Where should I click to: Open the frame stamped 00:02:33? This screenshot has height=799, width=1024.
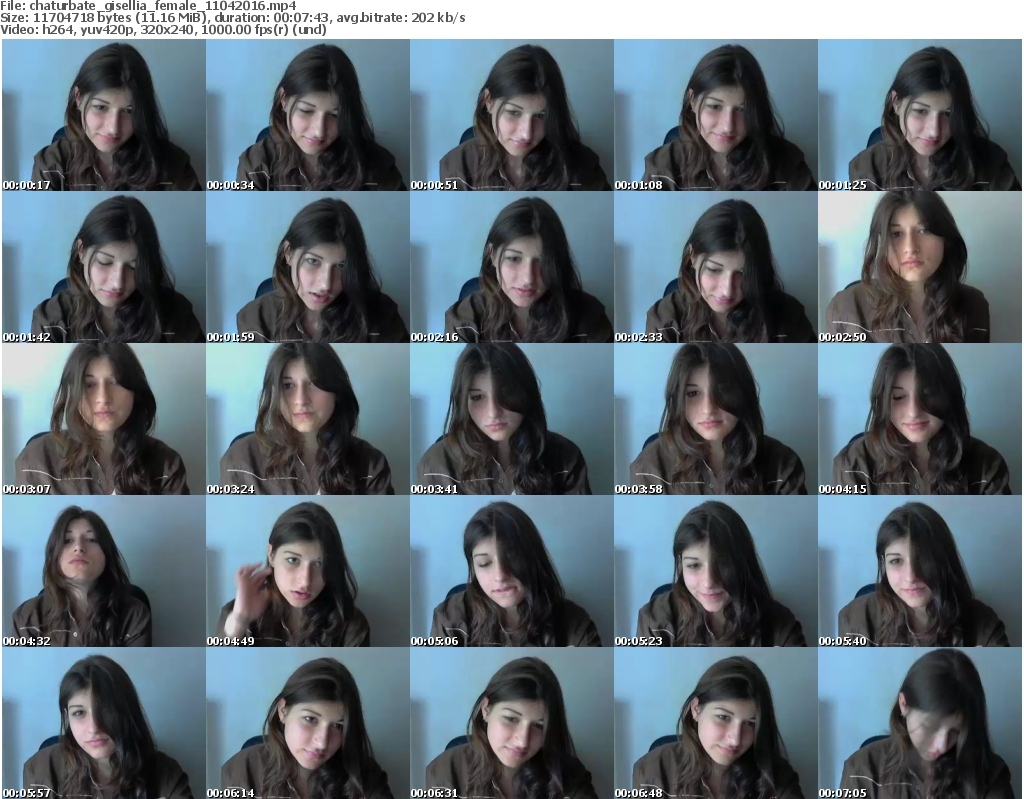(x=716, y=267)
